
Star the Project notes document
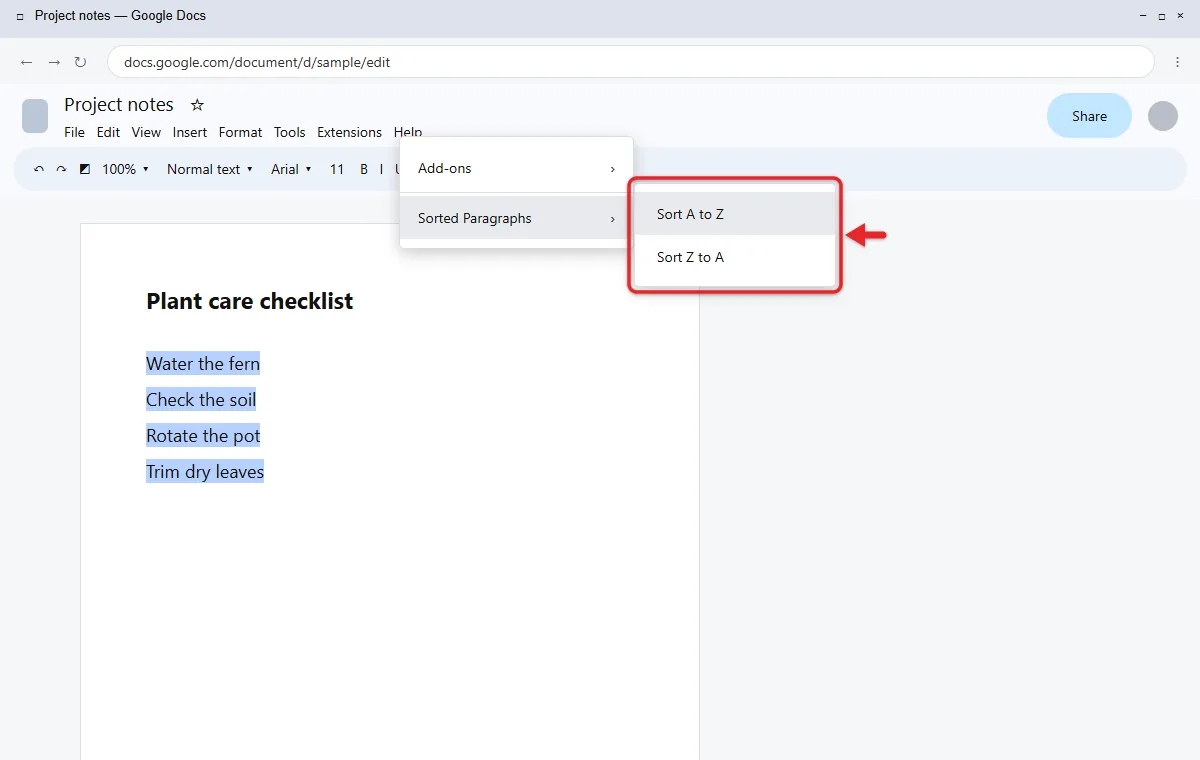[197, 105]
